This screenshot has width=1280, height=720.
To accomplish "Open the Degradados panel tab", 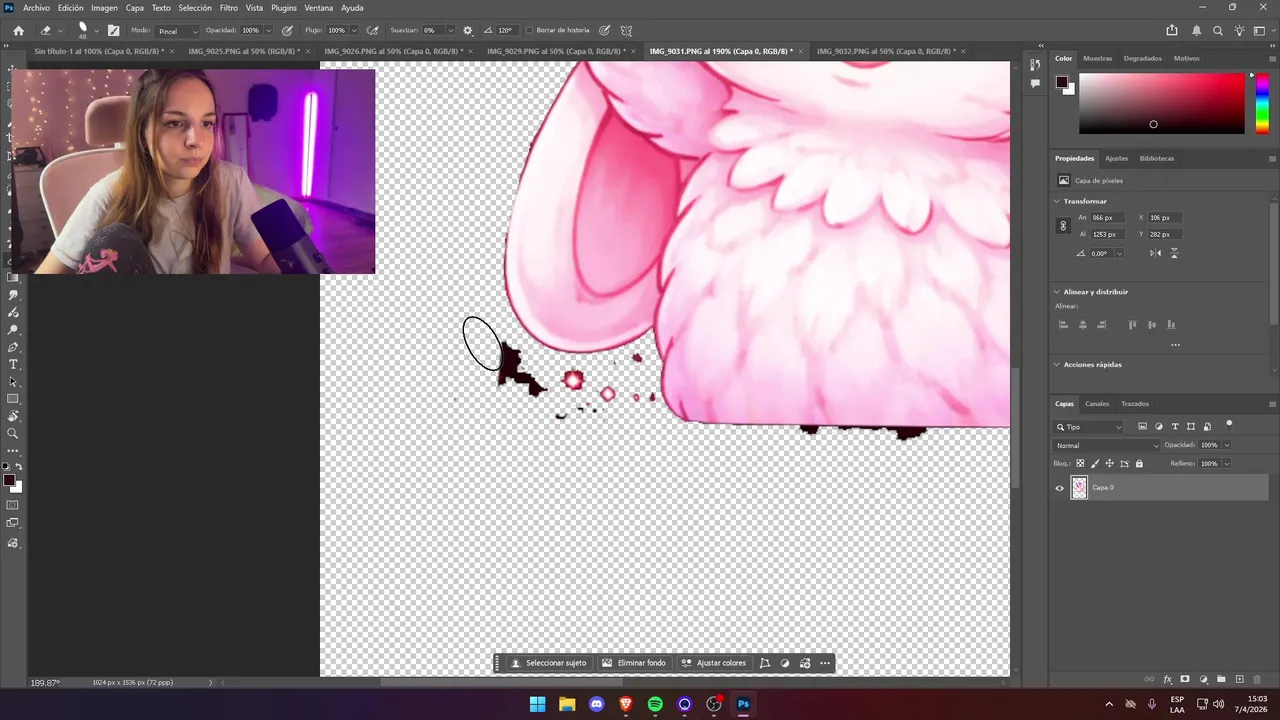I will point(1142,58).
